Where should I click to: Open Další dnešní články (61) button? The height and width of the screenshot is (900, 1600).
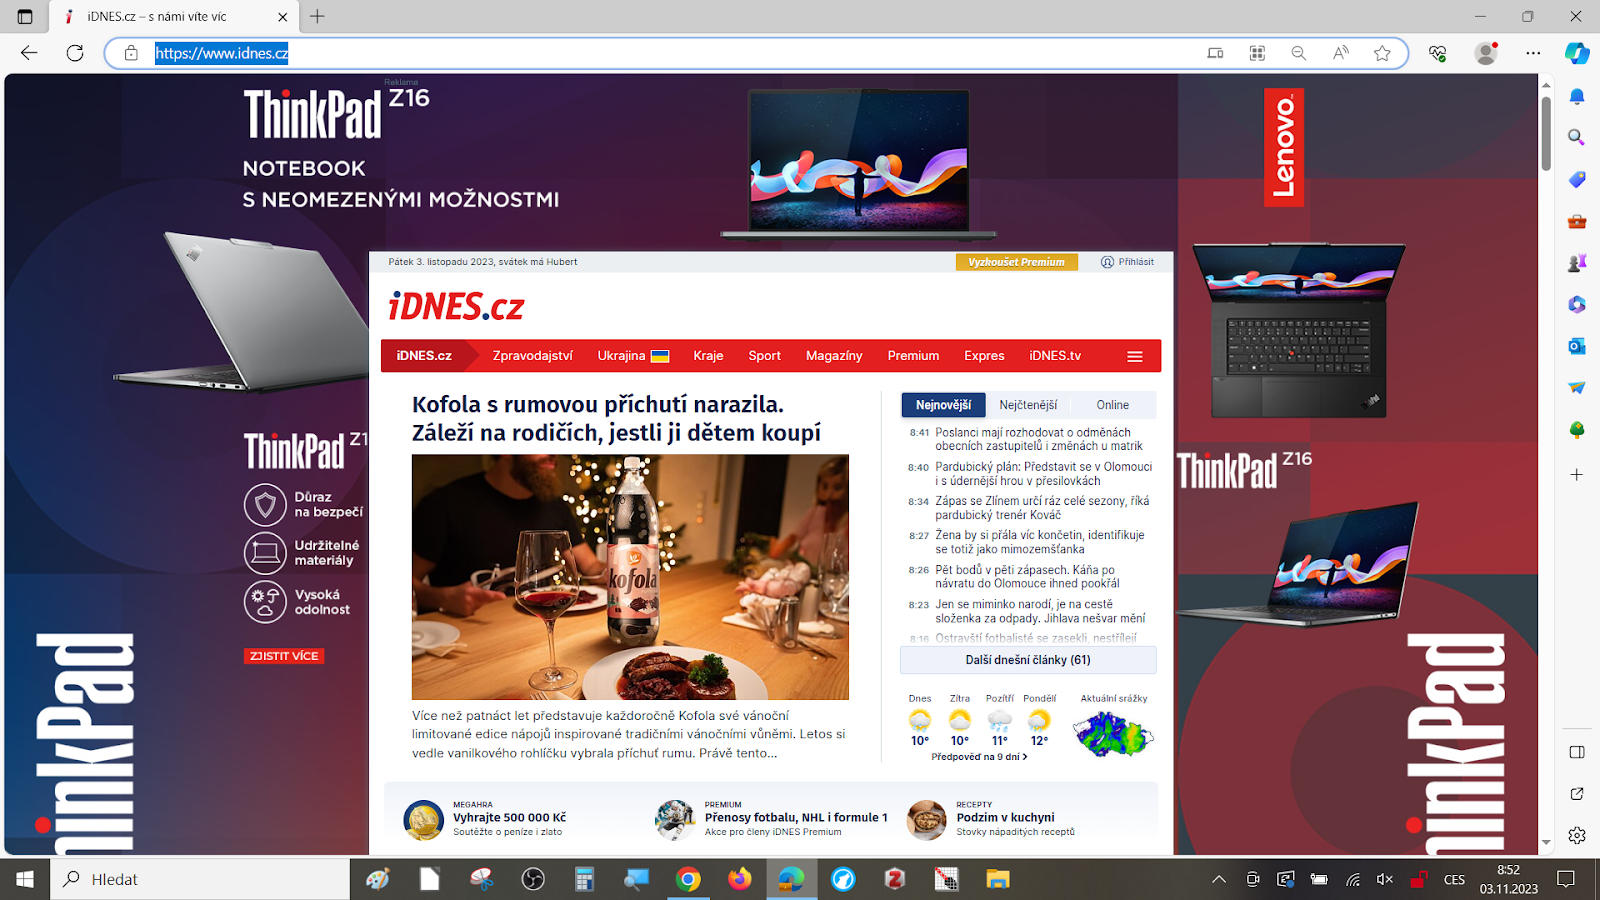pos(1028,660)
